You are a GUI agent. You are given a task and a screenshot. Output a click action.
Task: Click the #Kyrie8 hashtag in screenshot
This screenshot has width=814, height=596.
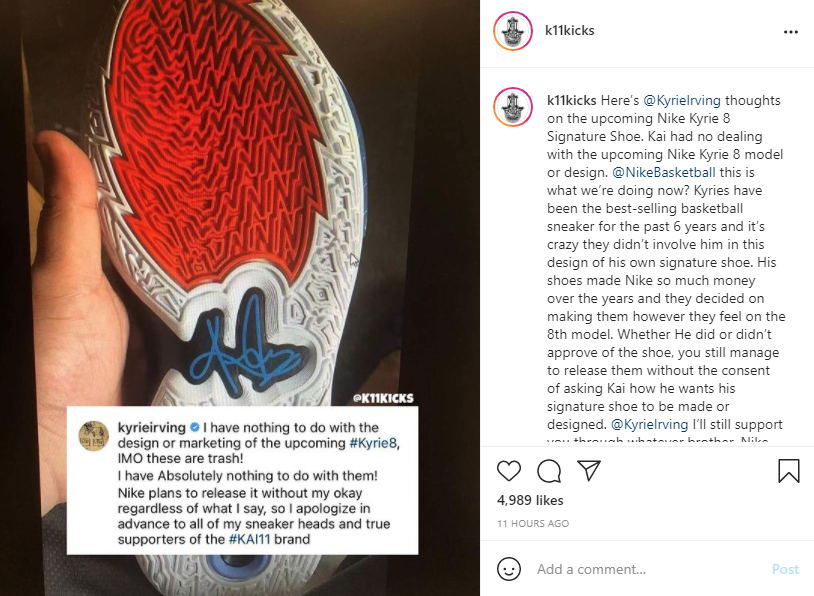click(373, 443)
